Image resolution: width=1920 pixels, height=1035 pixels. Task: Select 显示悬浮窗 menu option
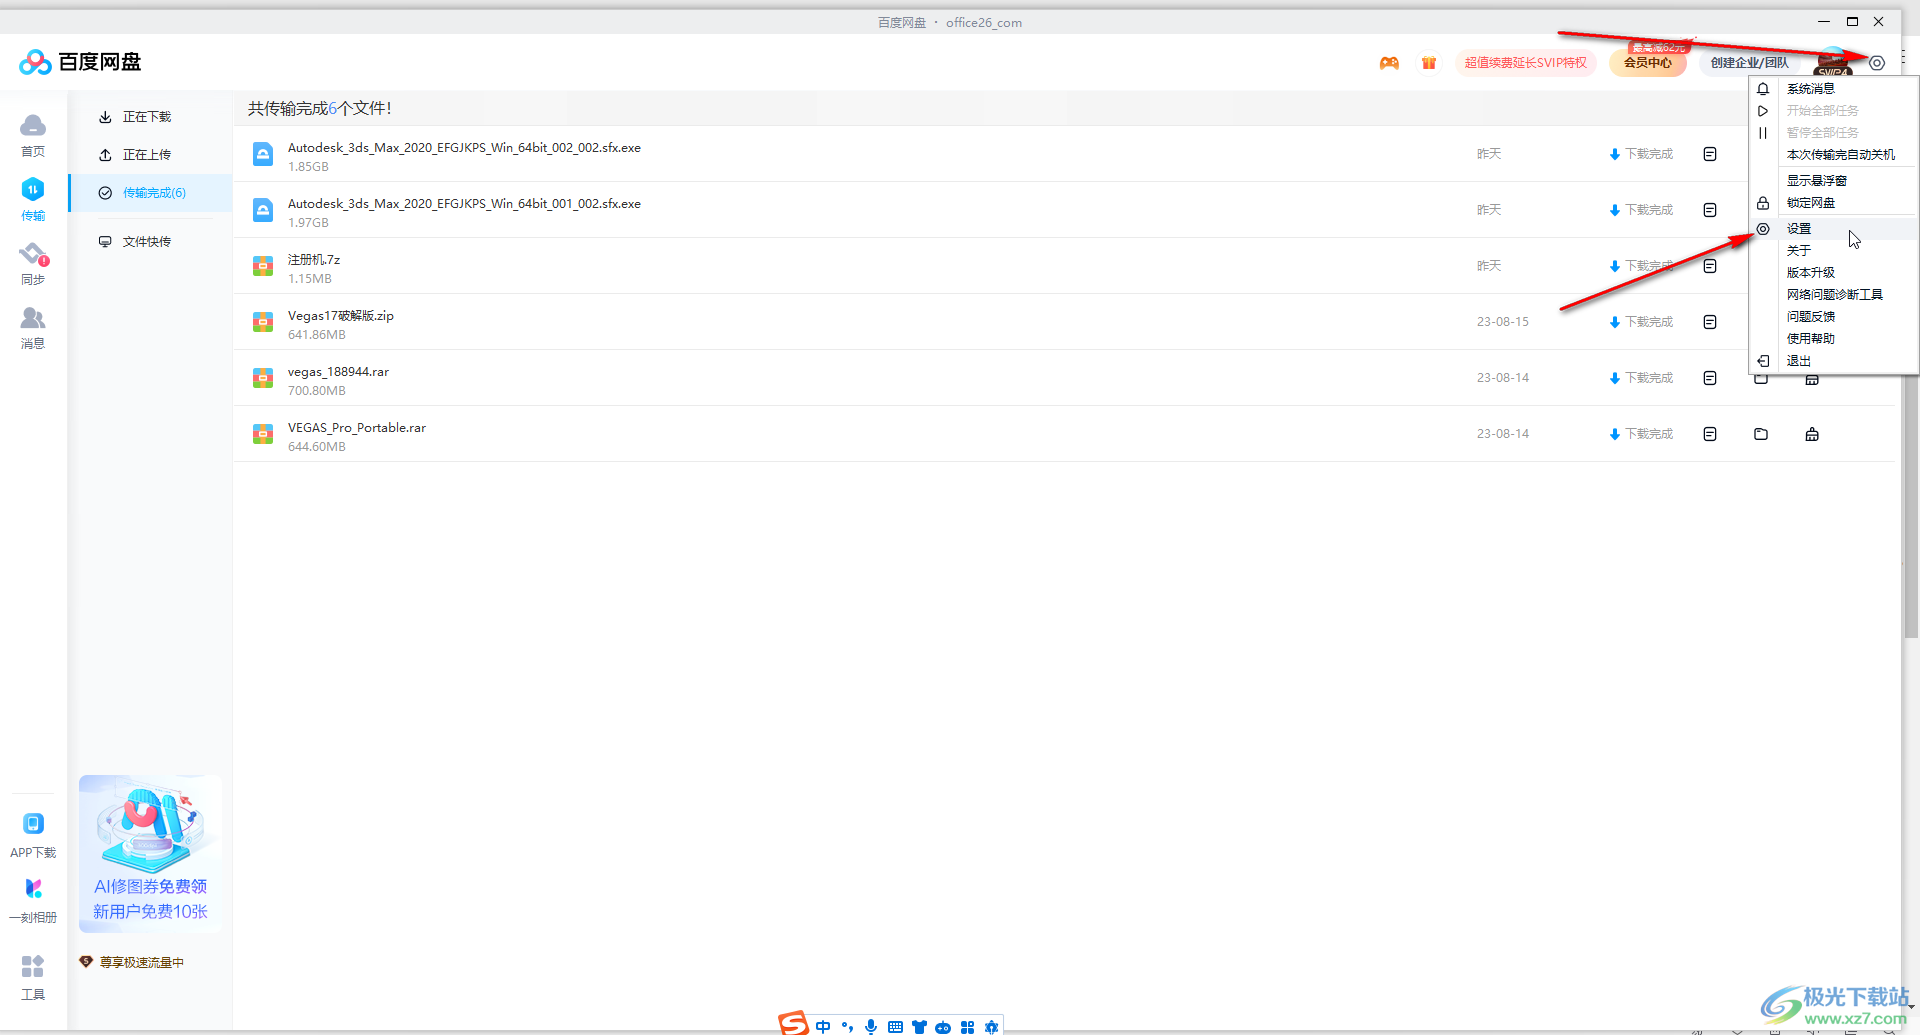(1834, 181)
